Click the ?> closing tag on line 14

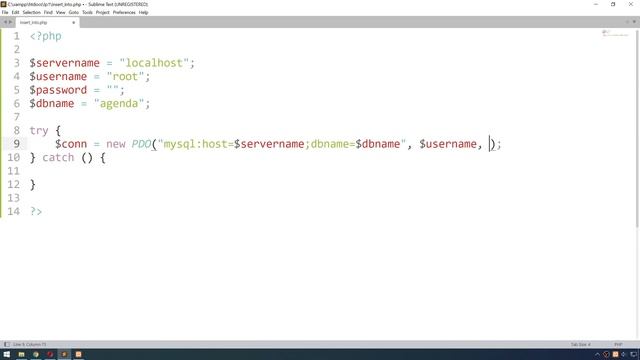click(x=36, y=211)
